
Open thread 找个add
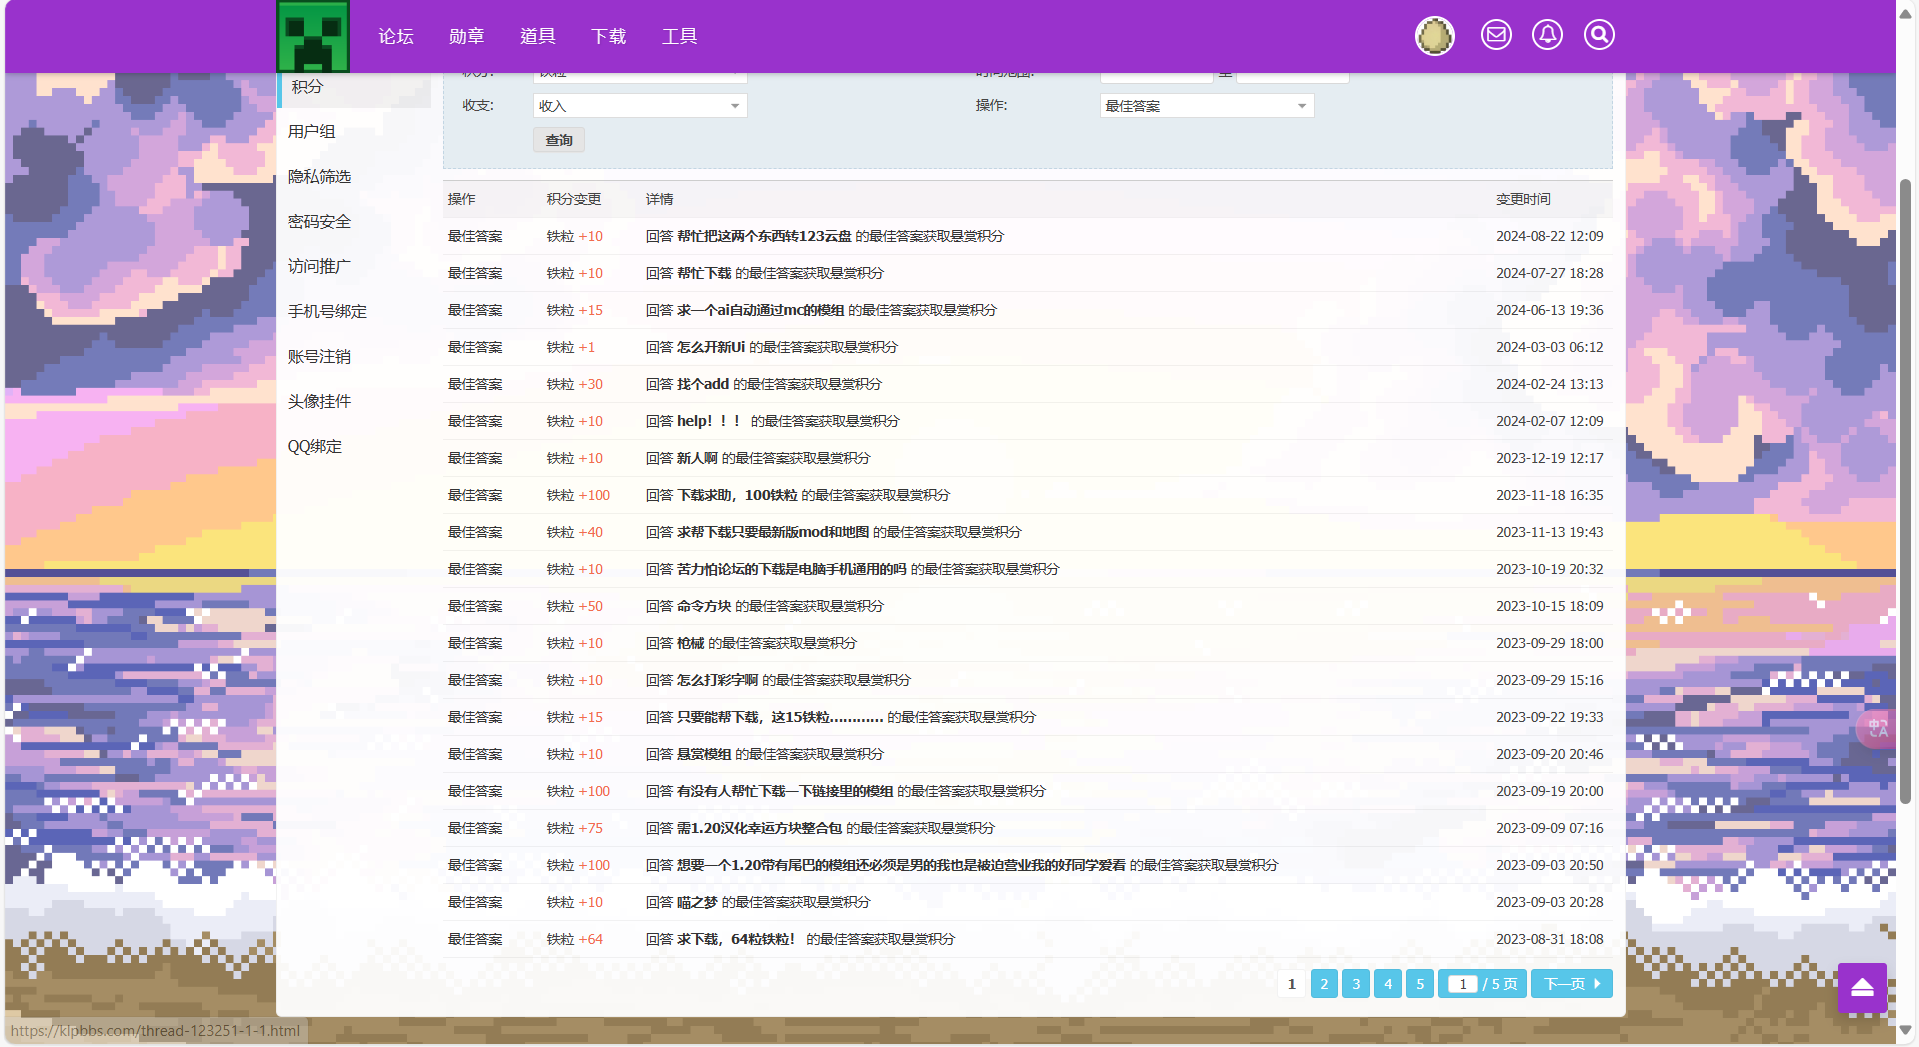point(703,385)
